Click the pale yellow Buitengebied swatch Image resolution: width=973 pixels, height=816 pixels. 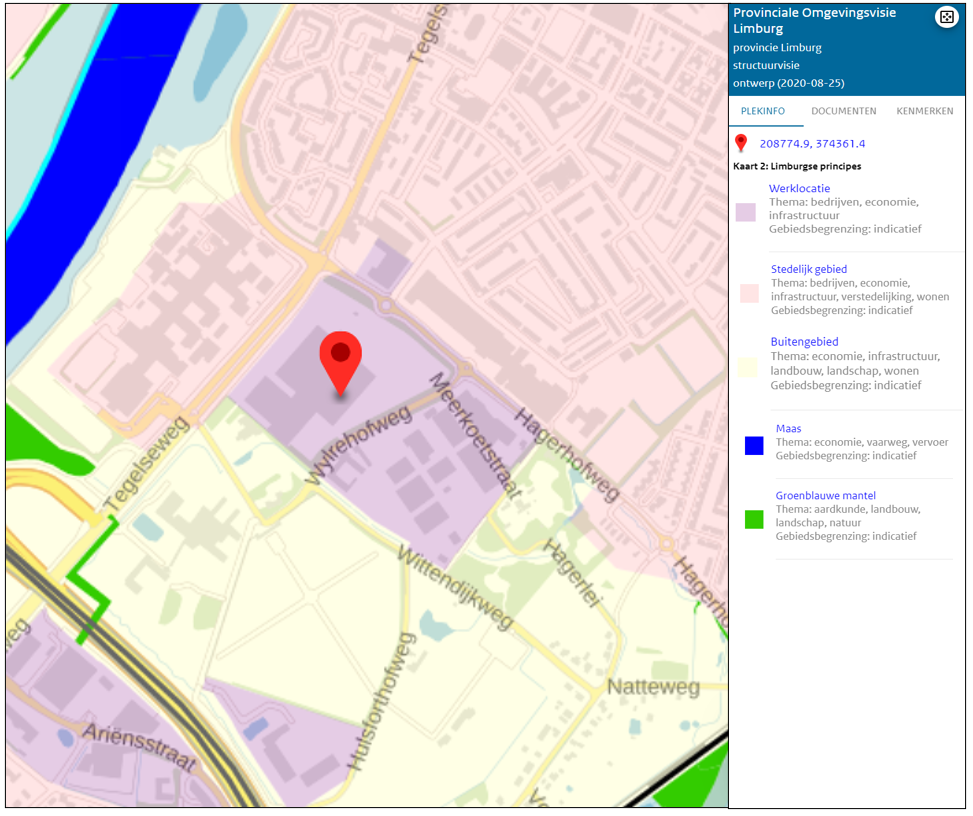748,367
